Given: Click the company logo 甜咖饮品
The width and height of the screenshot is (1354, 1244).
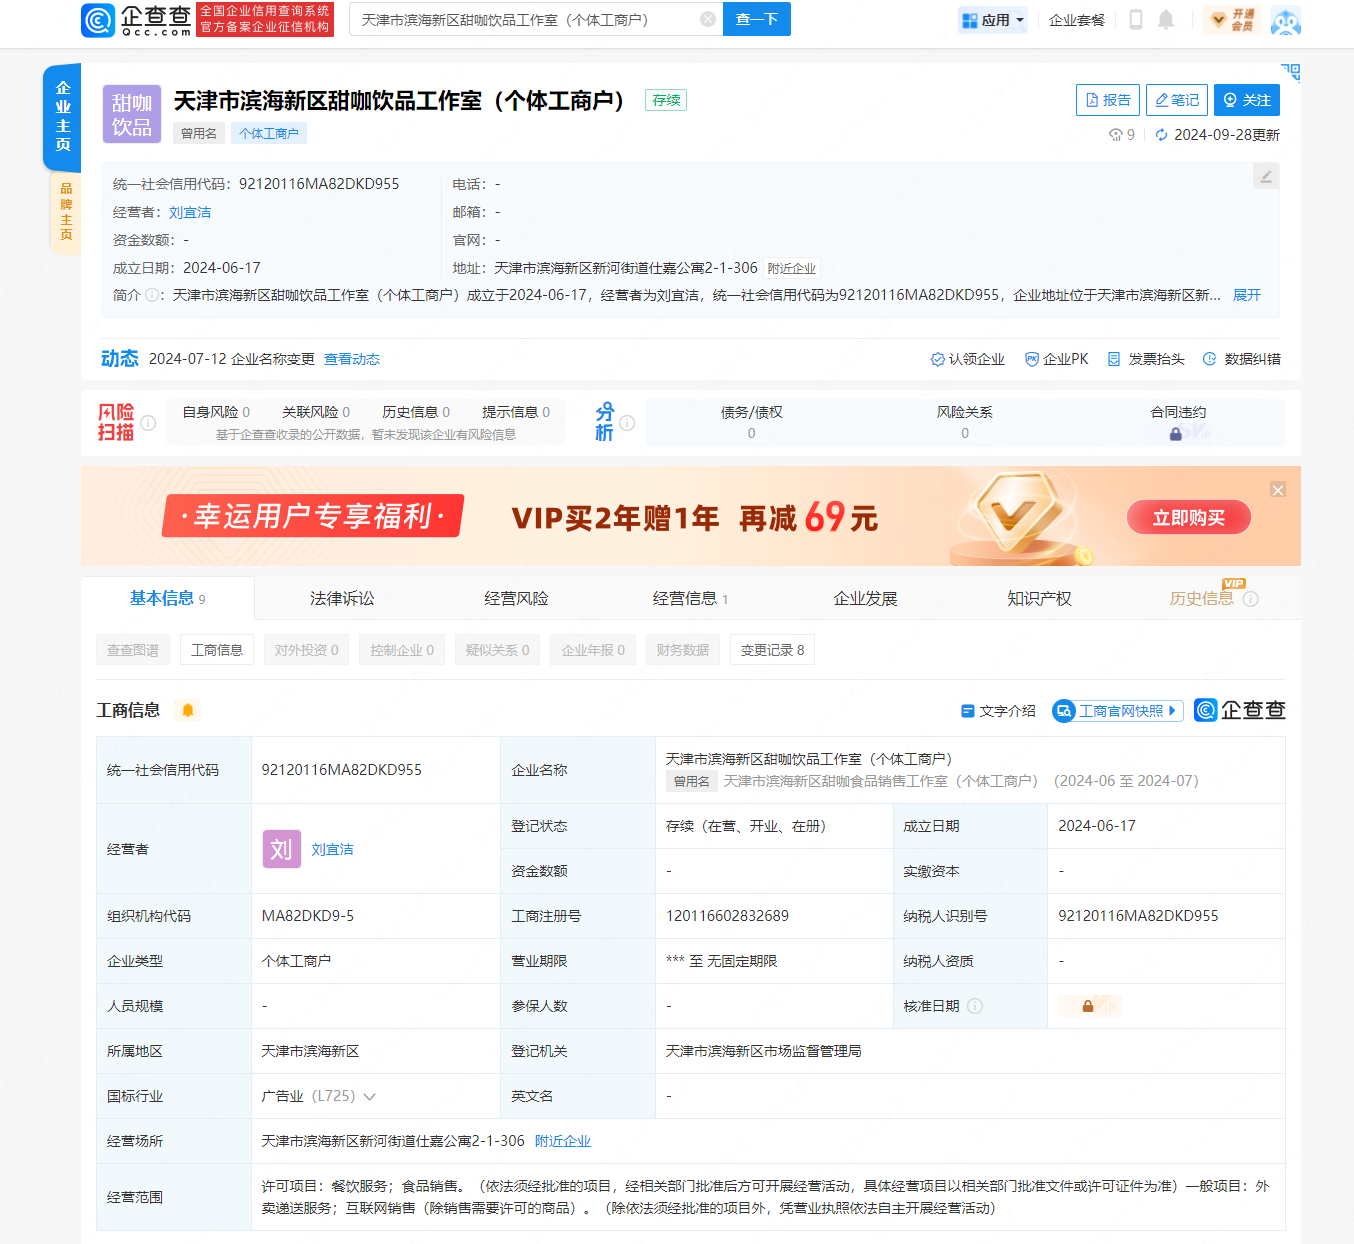Looking at the screenshot, I should click(132, 114).
